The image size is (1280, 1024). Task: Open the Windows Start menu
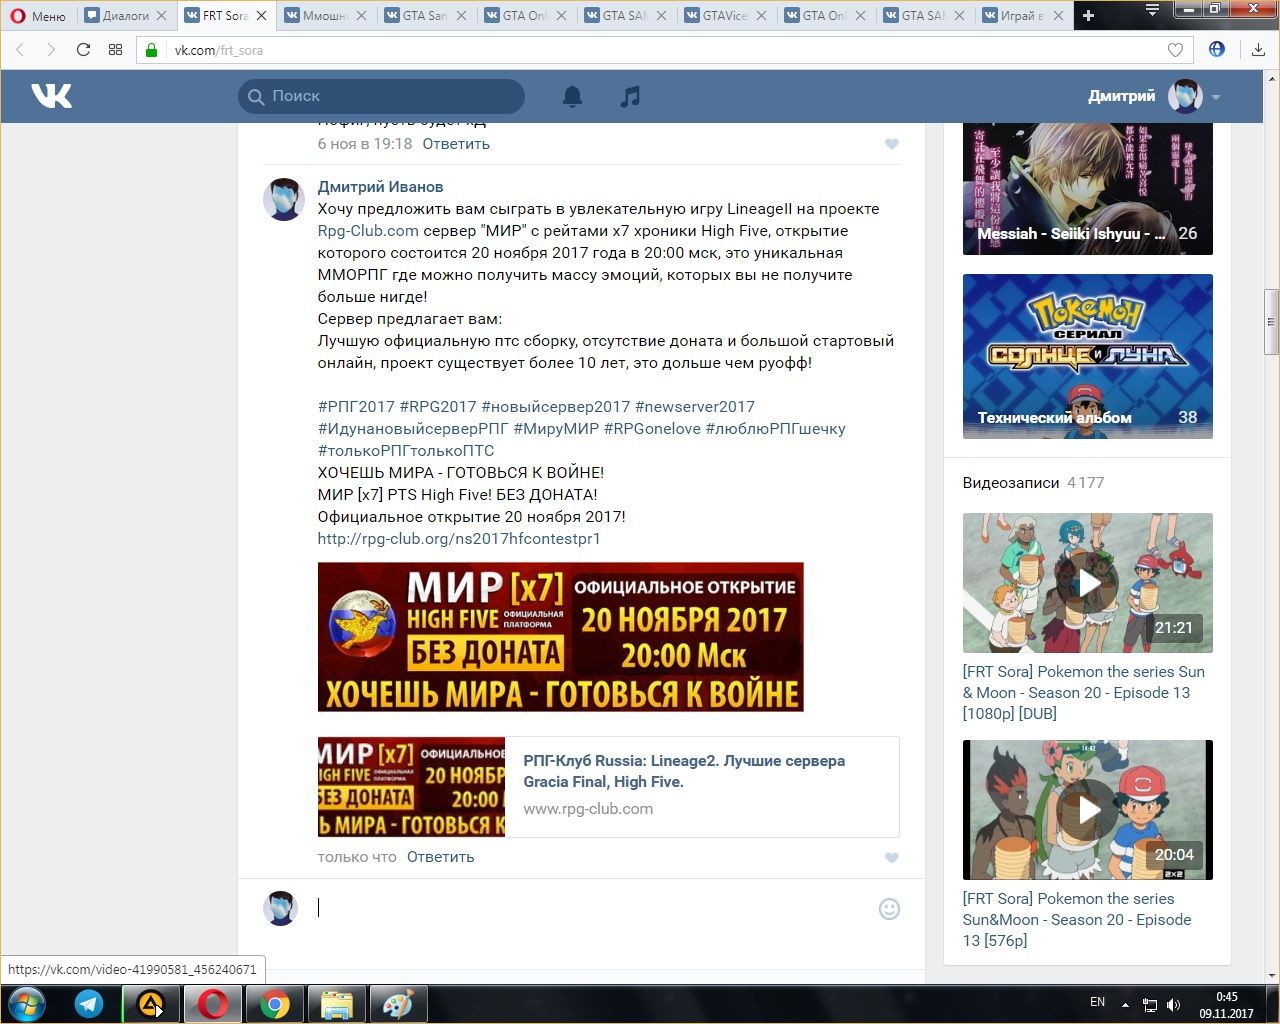point(26,1004)
